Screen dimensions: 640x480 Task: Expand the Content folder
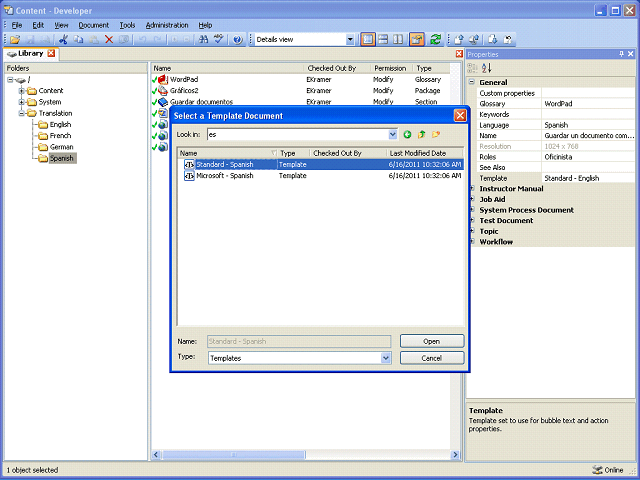pos(22,91)
